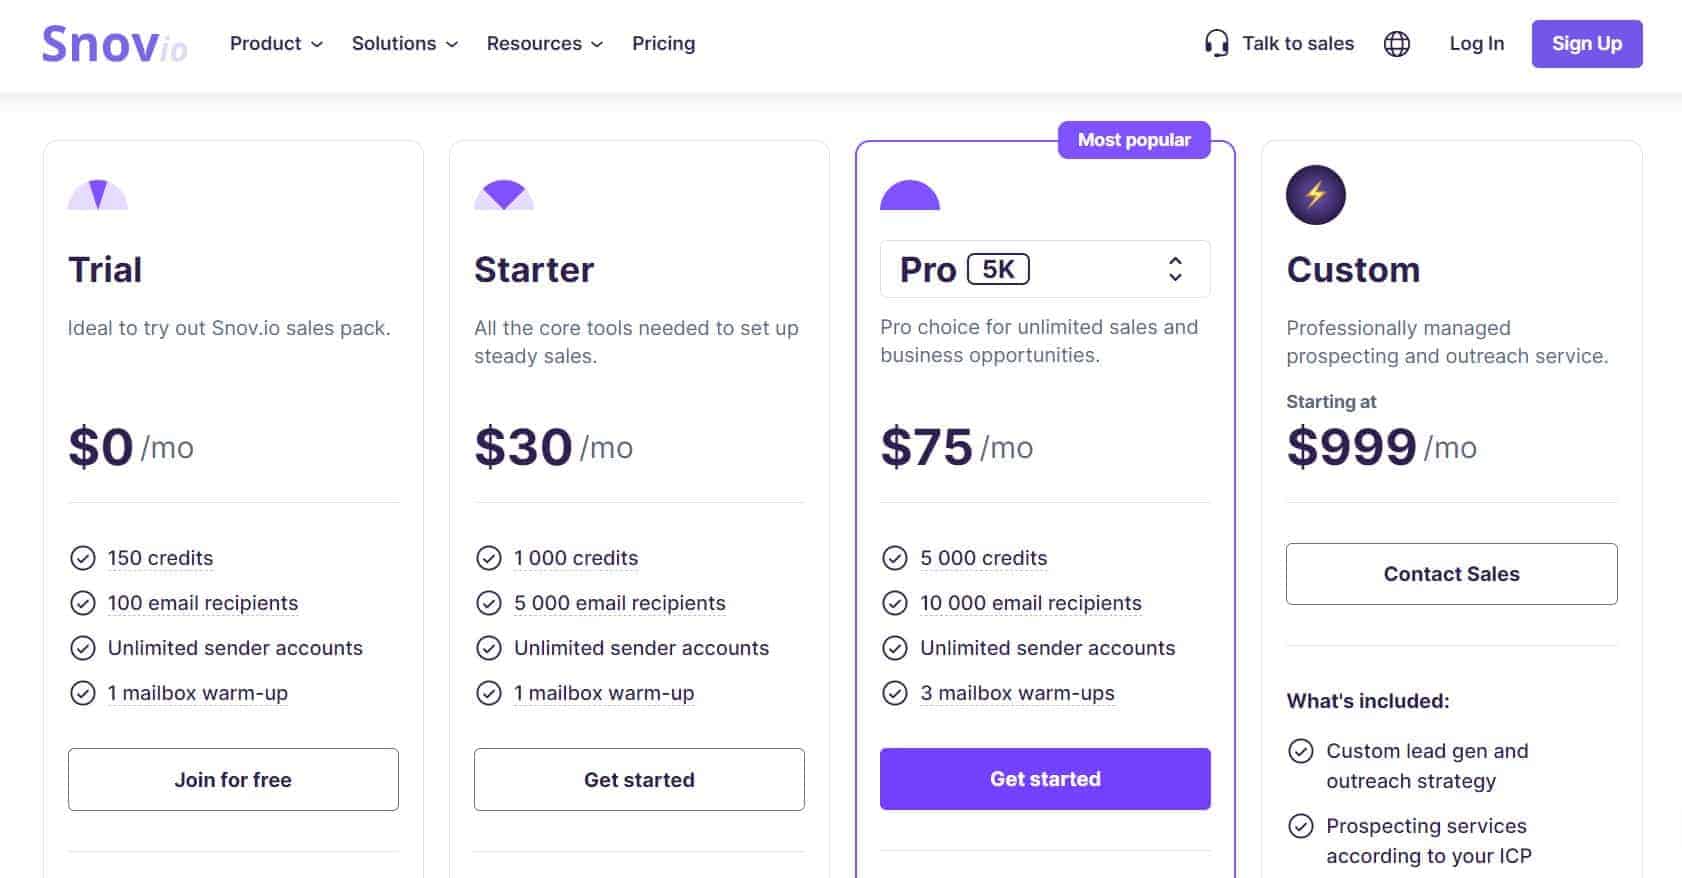1682x878 pixels.
Task: Open the Pro 5K plan selector
Action: (x=1045, y=269)
